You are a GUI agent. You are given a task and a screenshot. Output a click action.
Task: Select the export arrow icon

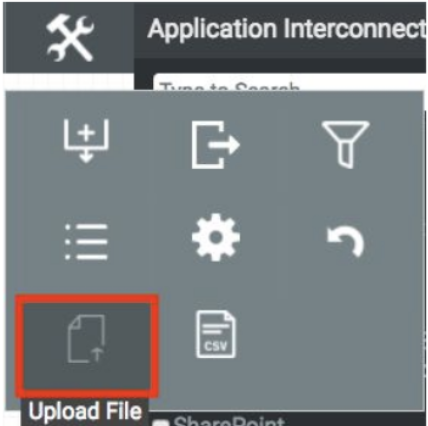pyautogui.click(x=216, y=145)
